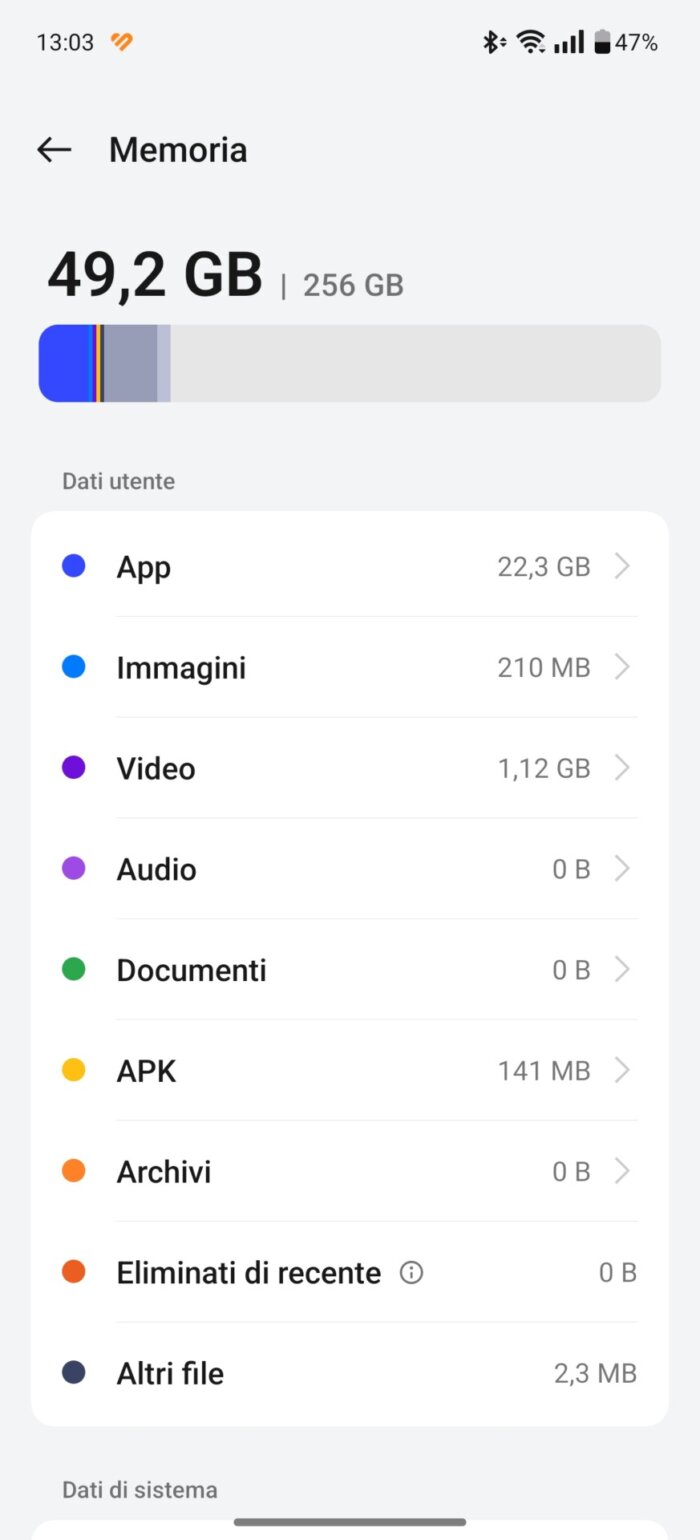Select the APK storage entry
The image size is (700, 1540).
click(x=350, y=1071)
